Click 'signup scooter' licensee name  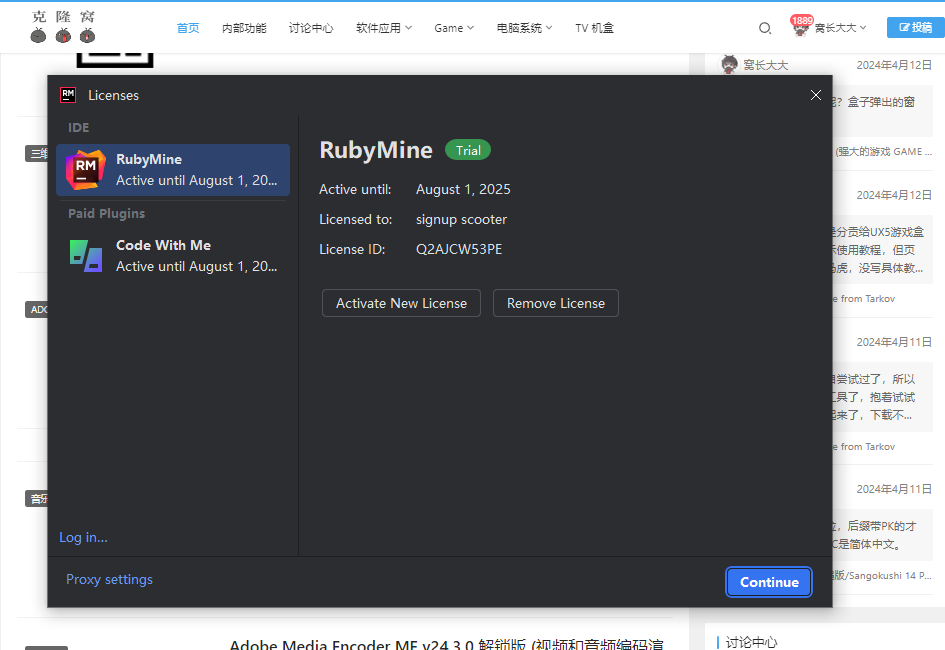461,219
